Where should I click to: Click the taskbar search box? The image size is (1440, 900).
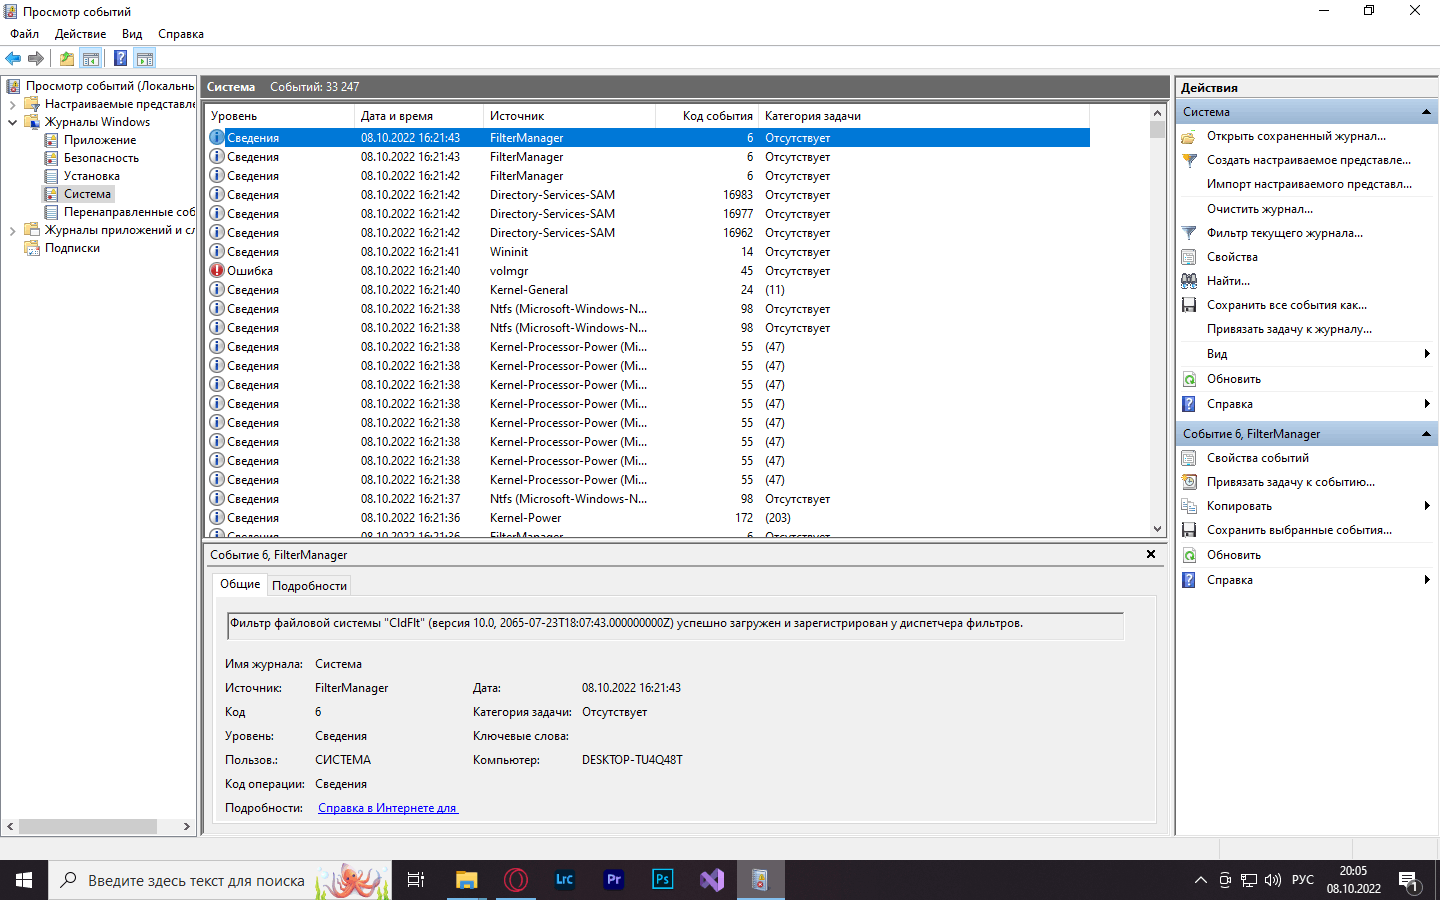pyautogui.click(x=220, y=880)
